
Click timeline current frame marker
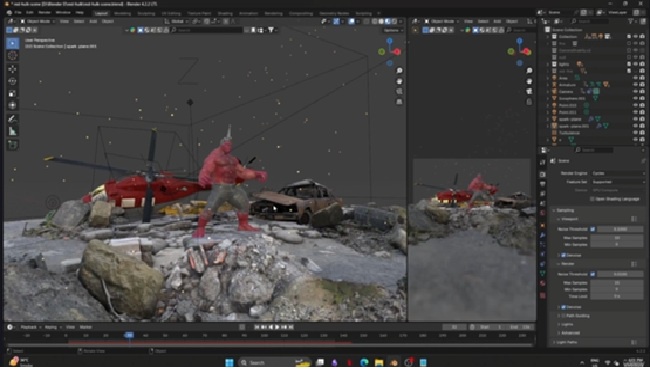pos(129,335)
